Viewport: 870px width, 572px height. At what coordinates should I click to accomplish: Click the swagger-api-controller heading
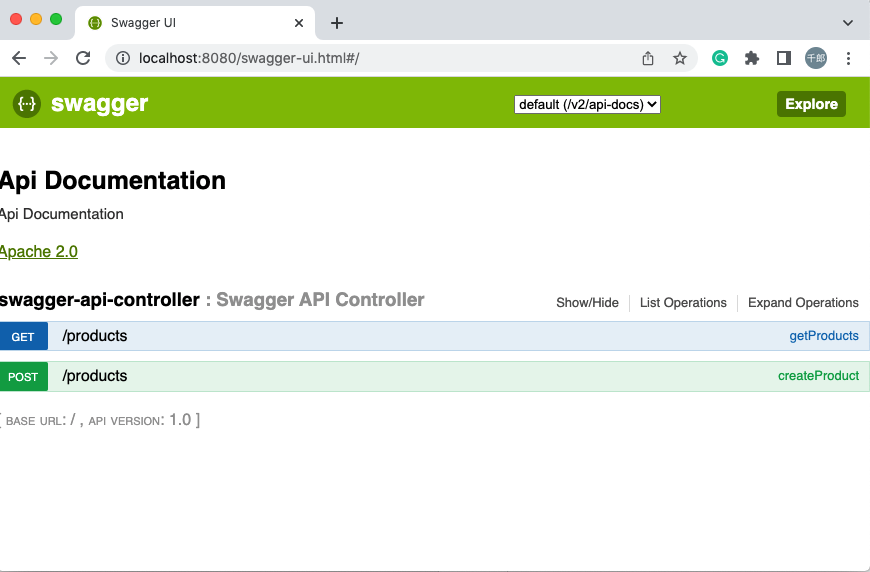99,300
